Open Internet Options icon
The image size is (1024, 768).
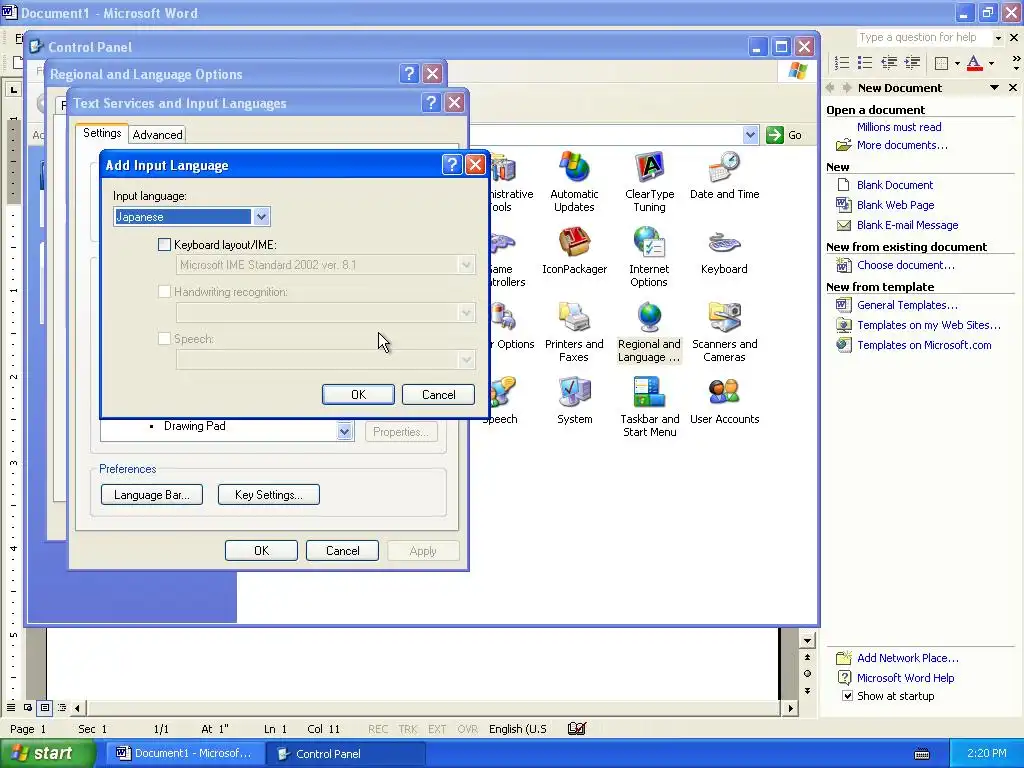coord(649,257)
